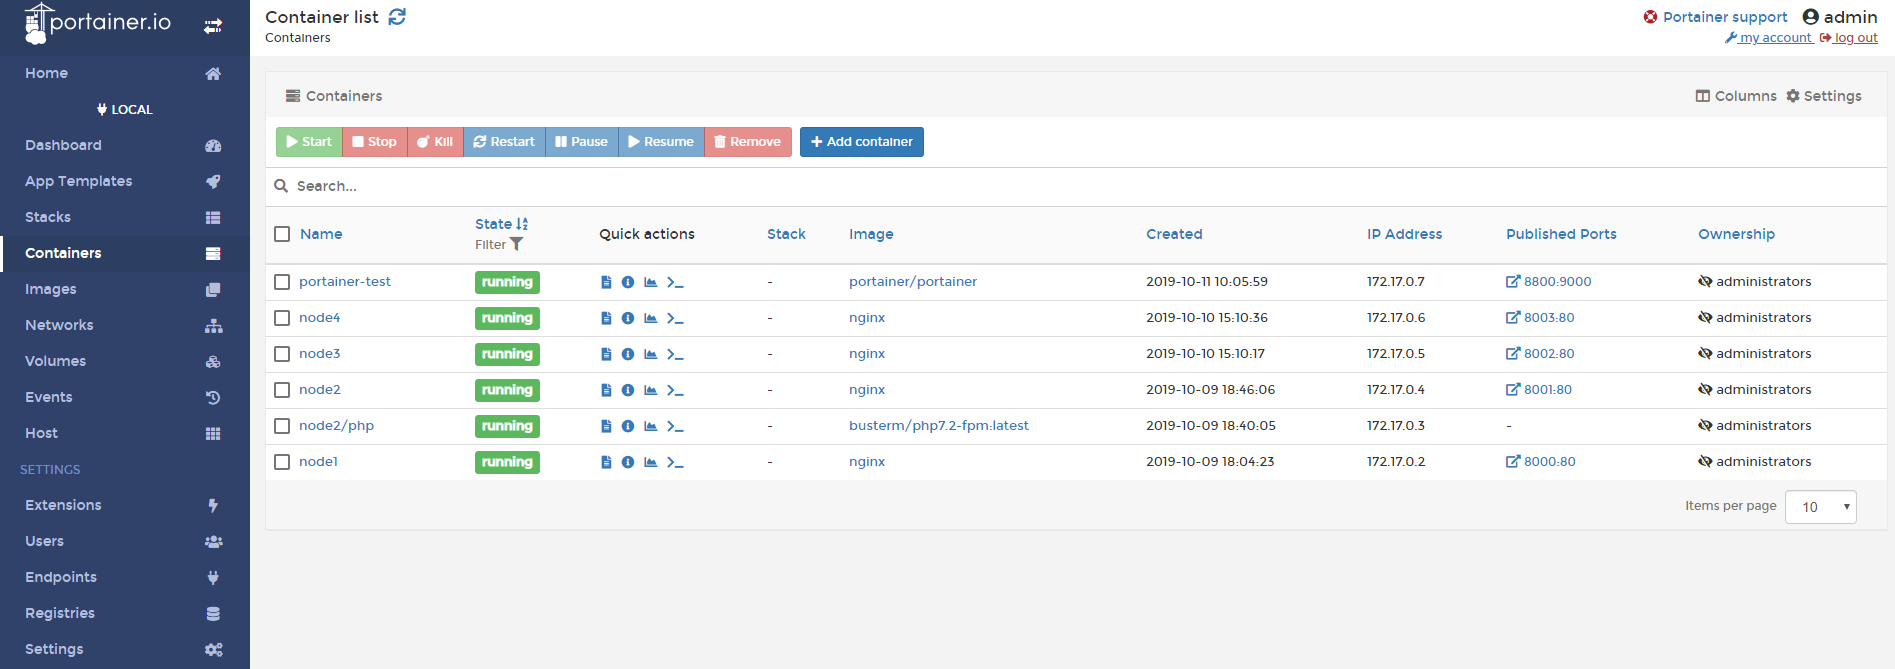1895x669 pixels.
Task: Sort by the Name column header
Action: [x=321, y=234]
